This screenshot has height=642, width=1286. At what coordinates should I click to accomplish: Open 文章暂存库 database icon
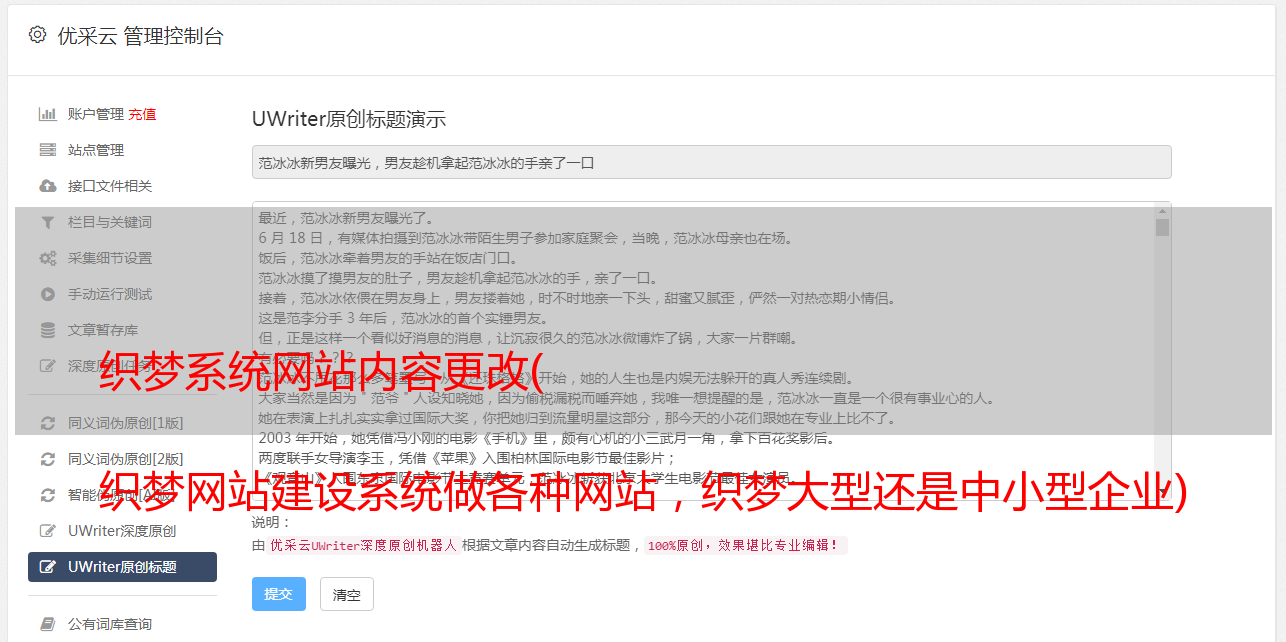47,330
